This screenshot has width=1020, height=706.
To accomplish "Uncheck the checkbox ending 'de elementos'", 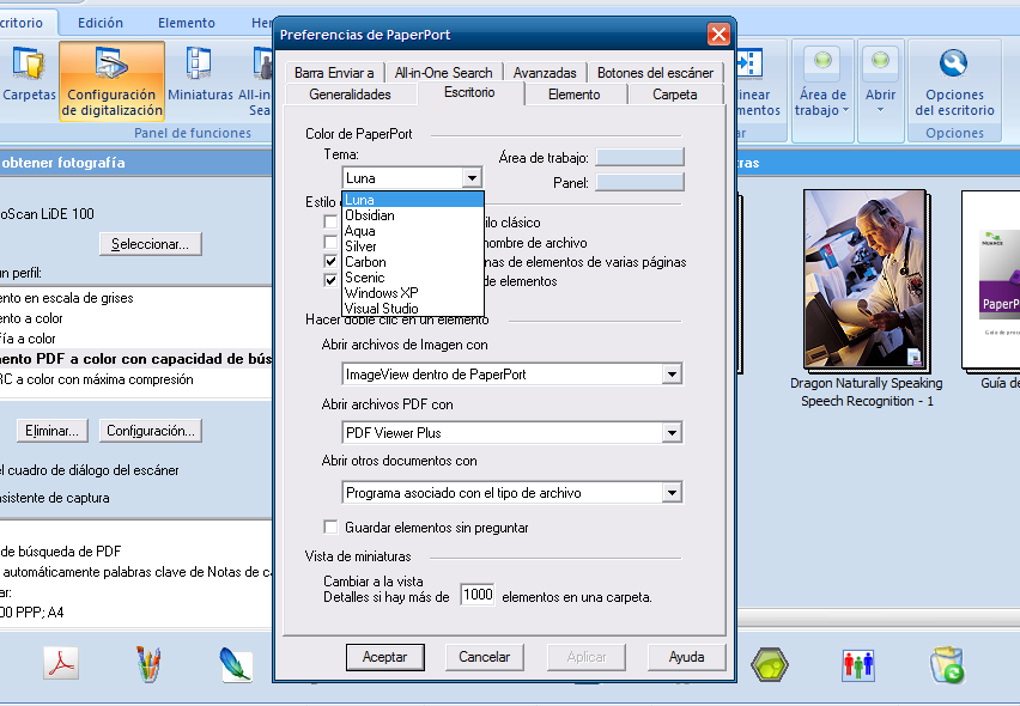I will (x=330, y=280).
